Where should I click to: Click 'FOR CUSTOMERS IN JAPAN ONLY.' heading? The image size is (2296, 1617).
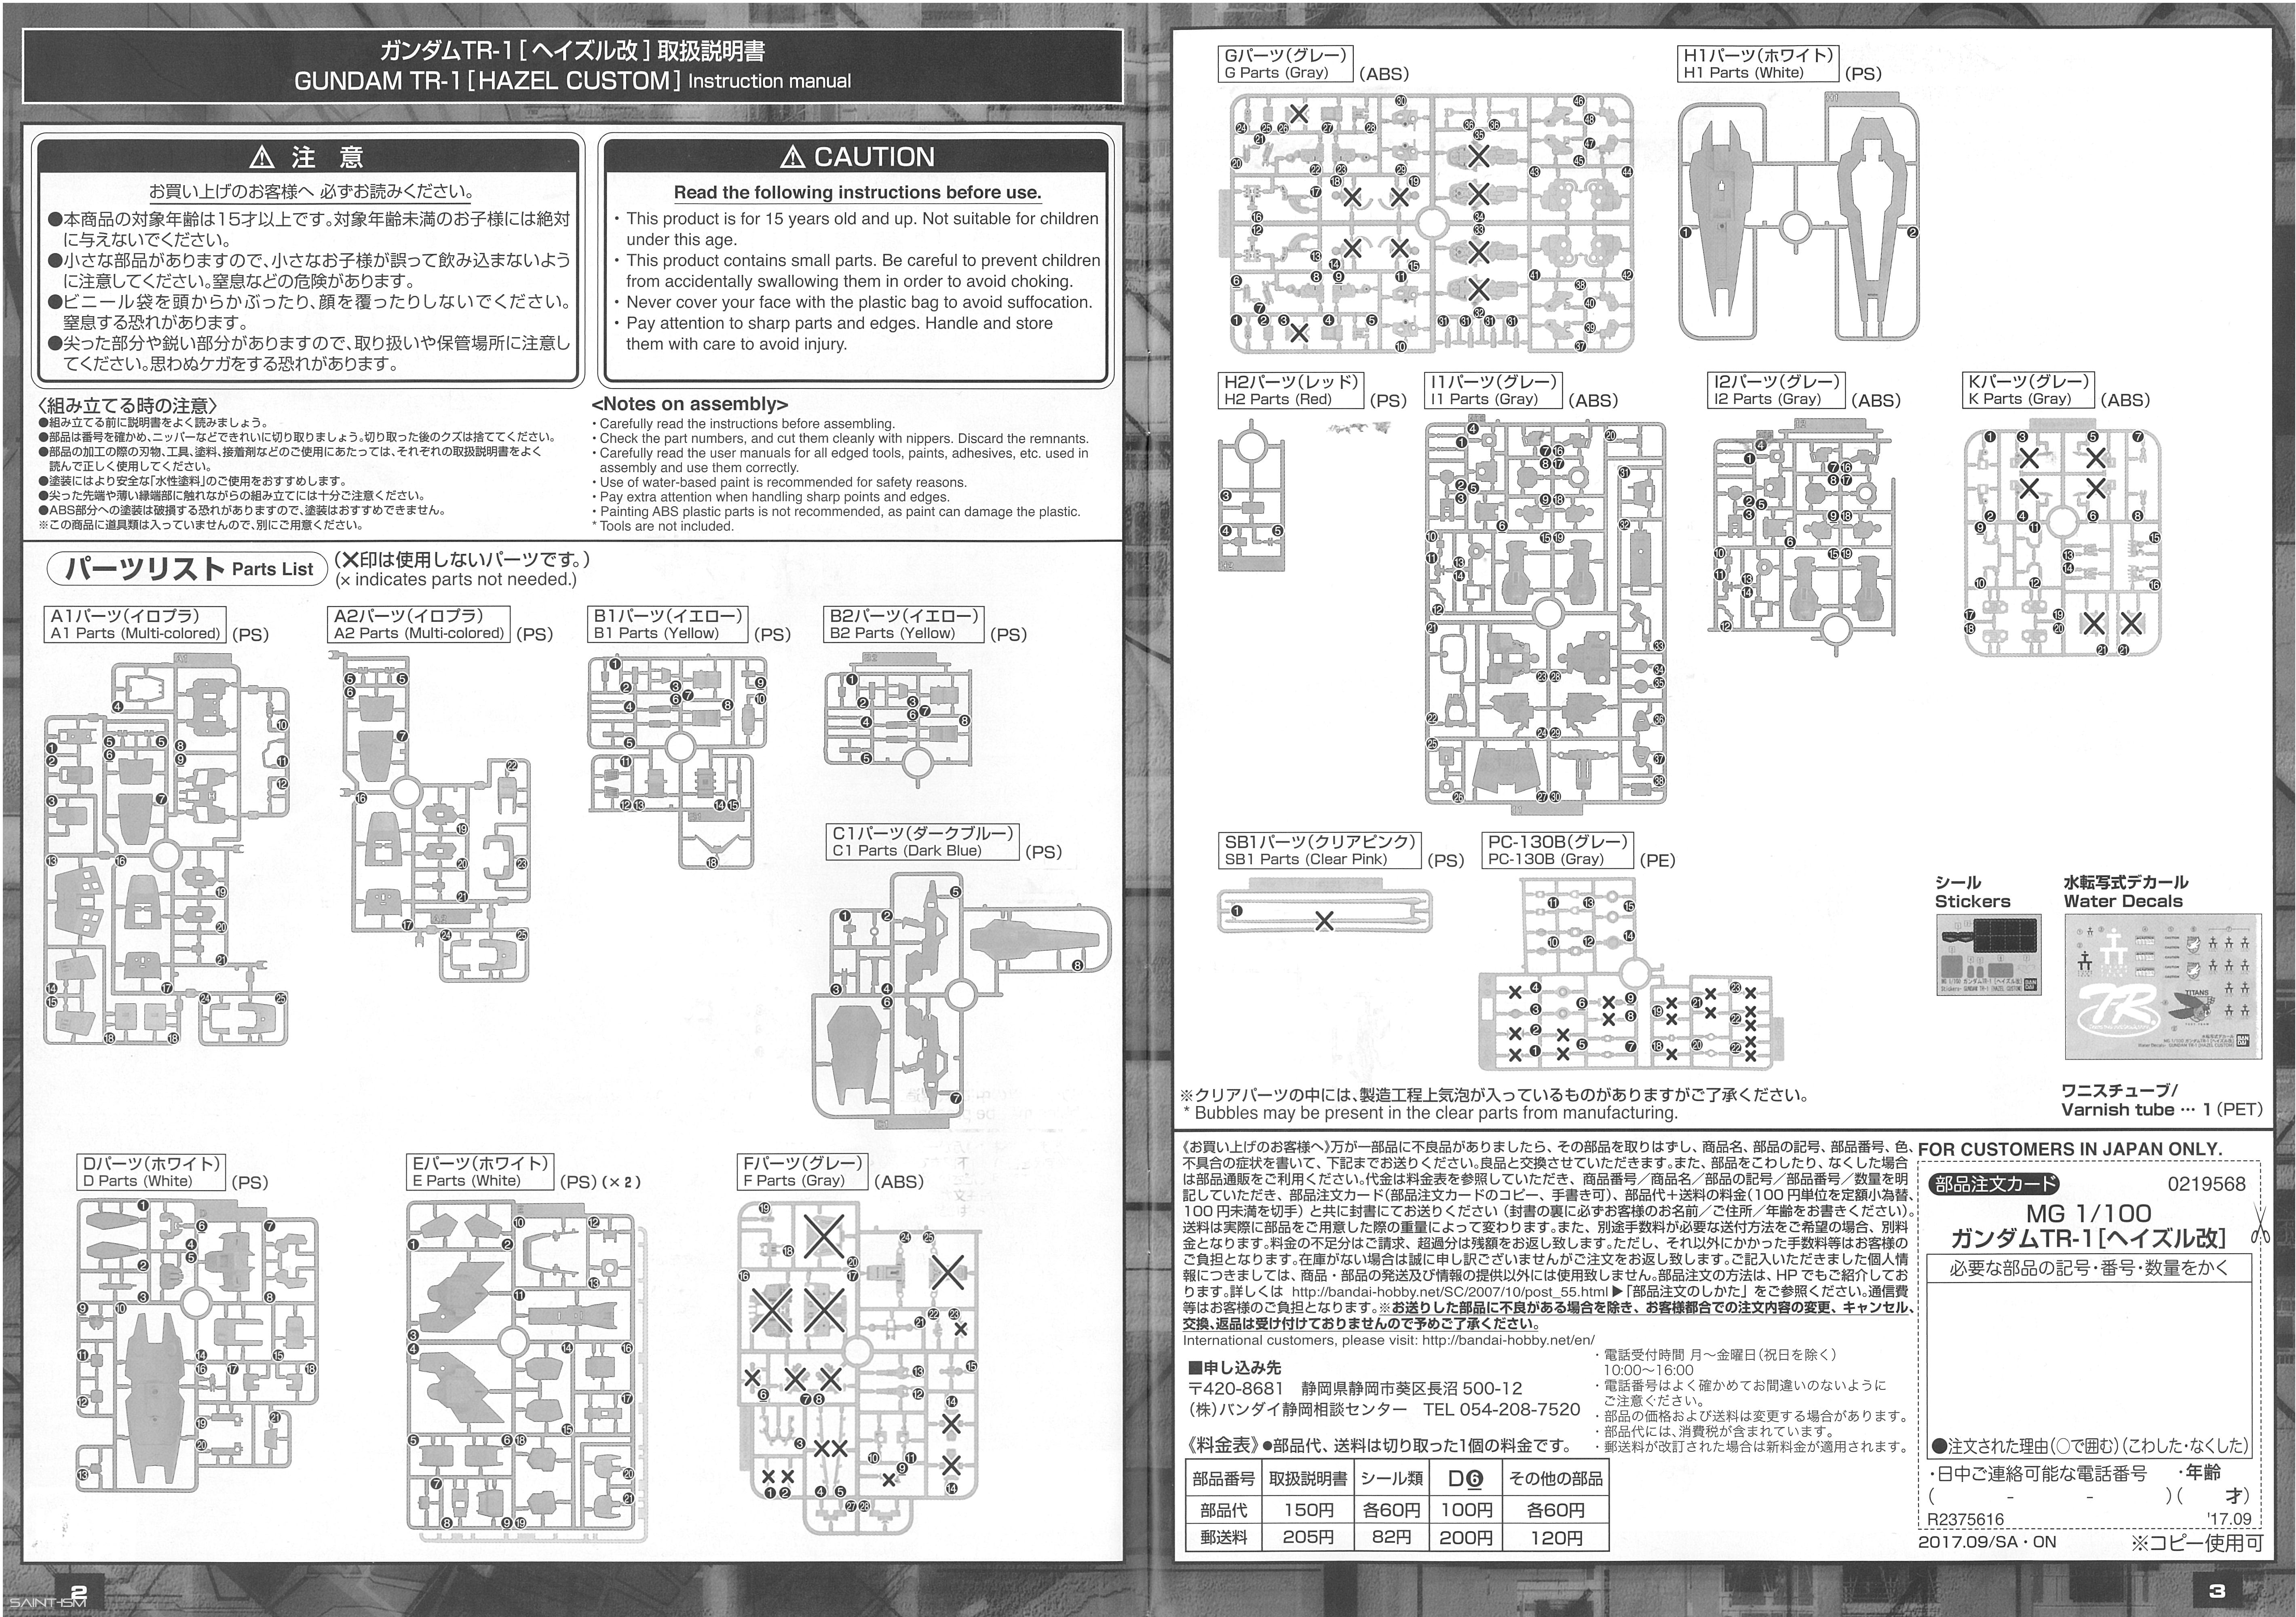coord(2070,1150)
